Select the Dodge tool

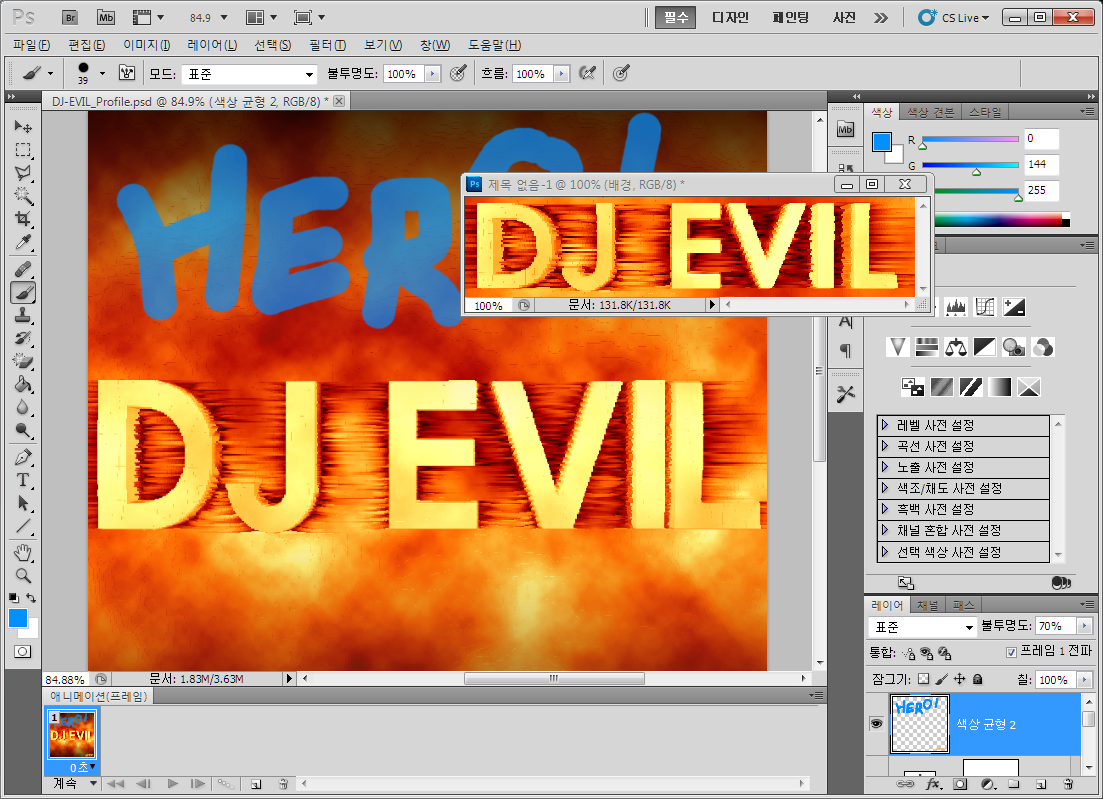click(23, 431)
